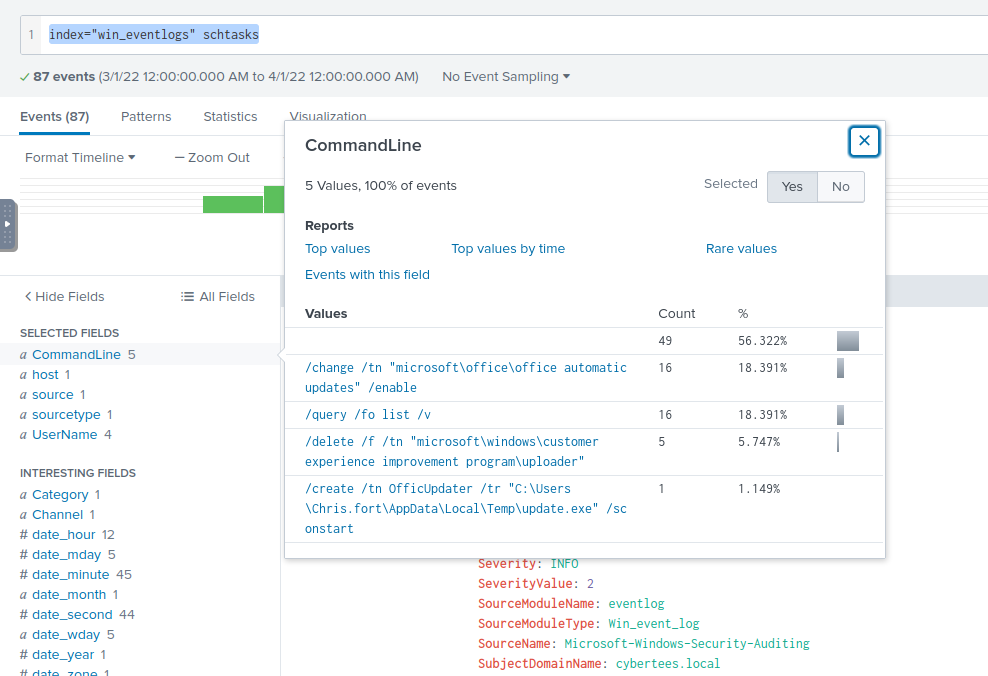
Task: Click the All Fields list icon
Action: point(187,296)
